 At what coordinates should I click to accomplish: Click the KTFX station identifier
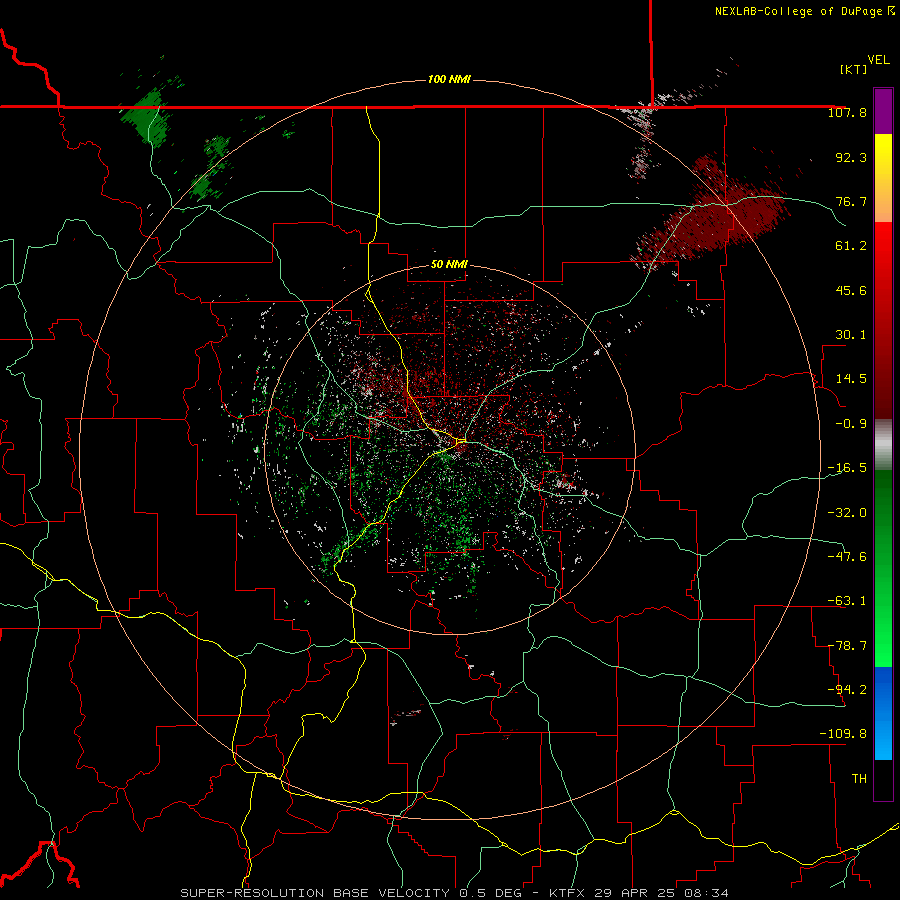point(568,893)
